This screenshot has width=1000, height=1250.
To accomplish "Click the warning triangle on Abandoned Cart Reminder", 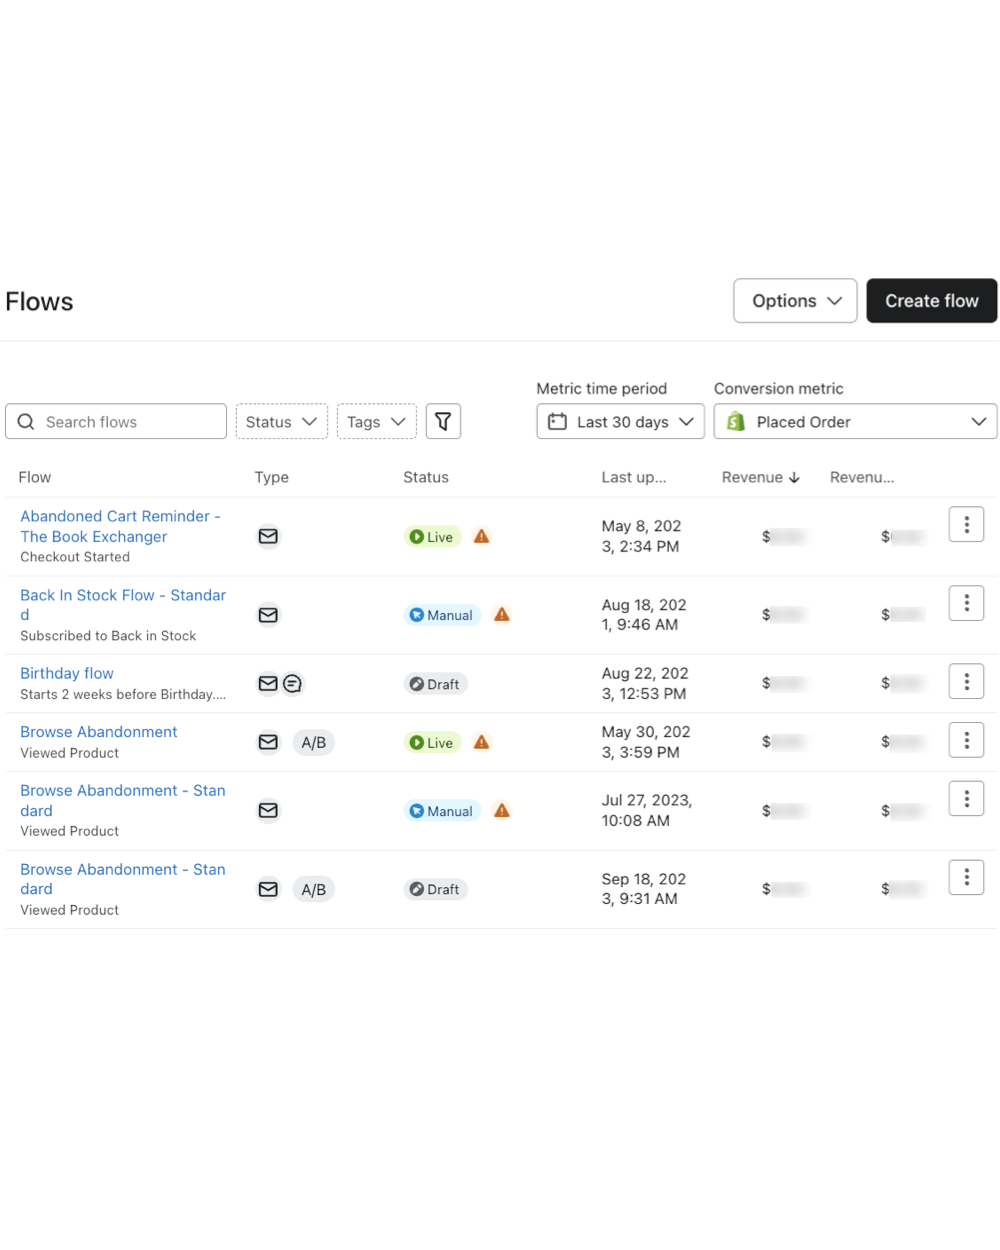I will [x=481, y=536].
